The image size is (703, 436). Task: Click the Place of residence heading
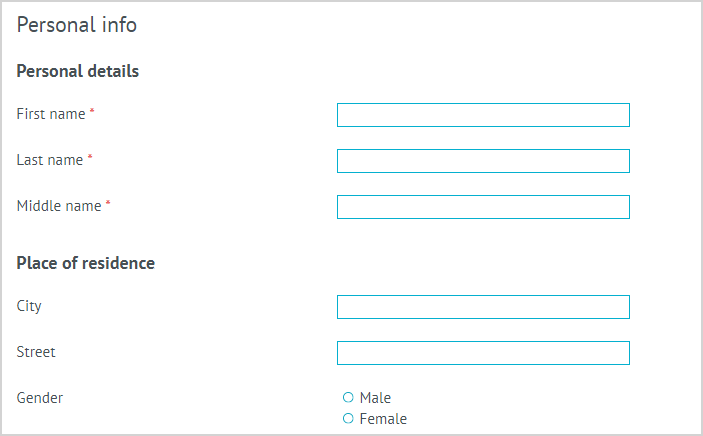[x=86, y=263]
